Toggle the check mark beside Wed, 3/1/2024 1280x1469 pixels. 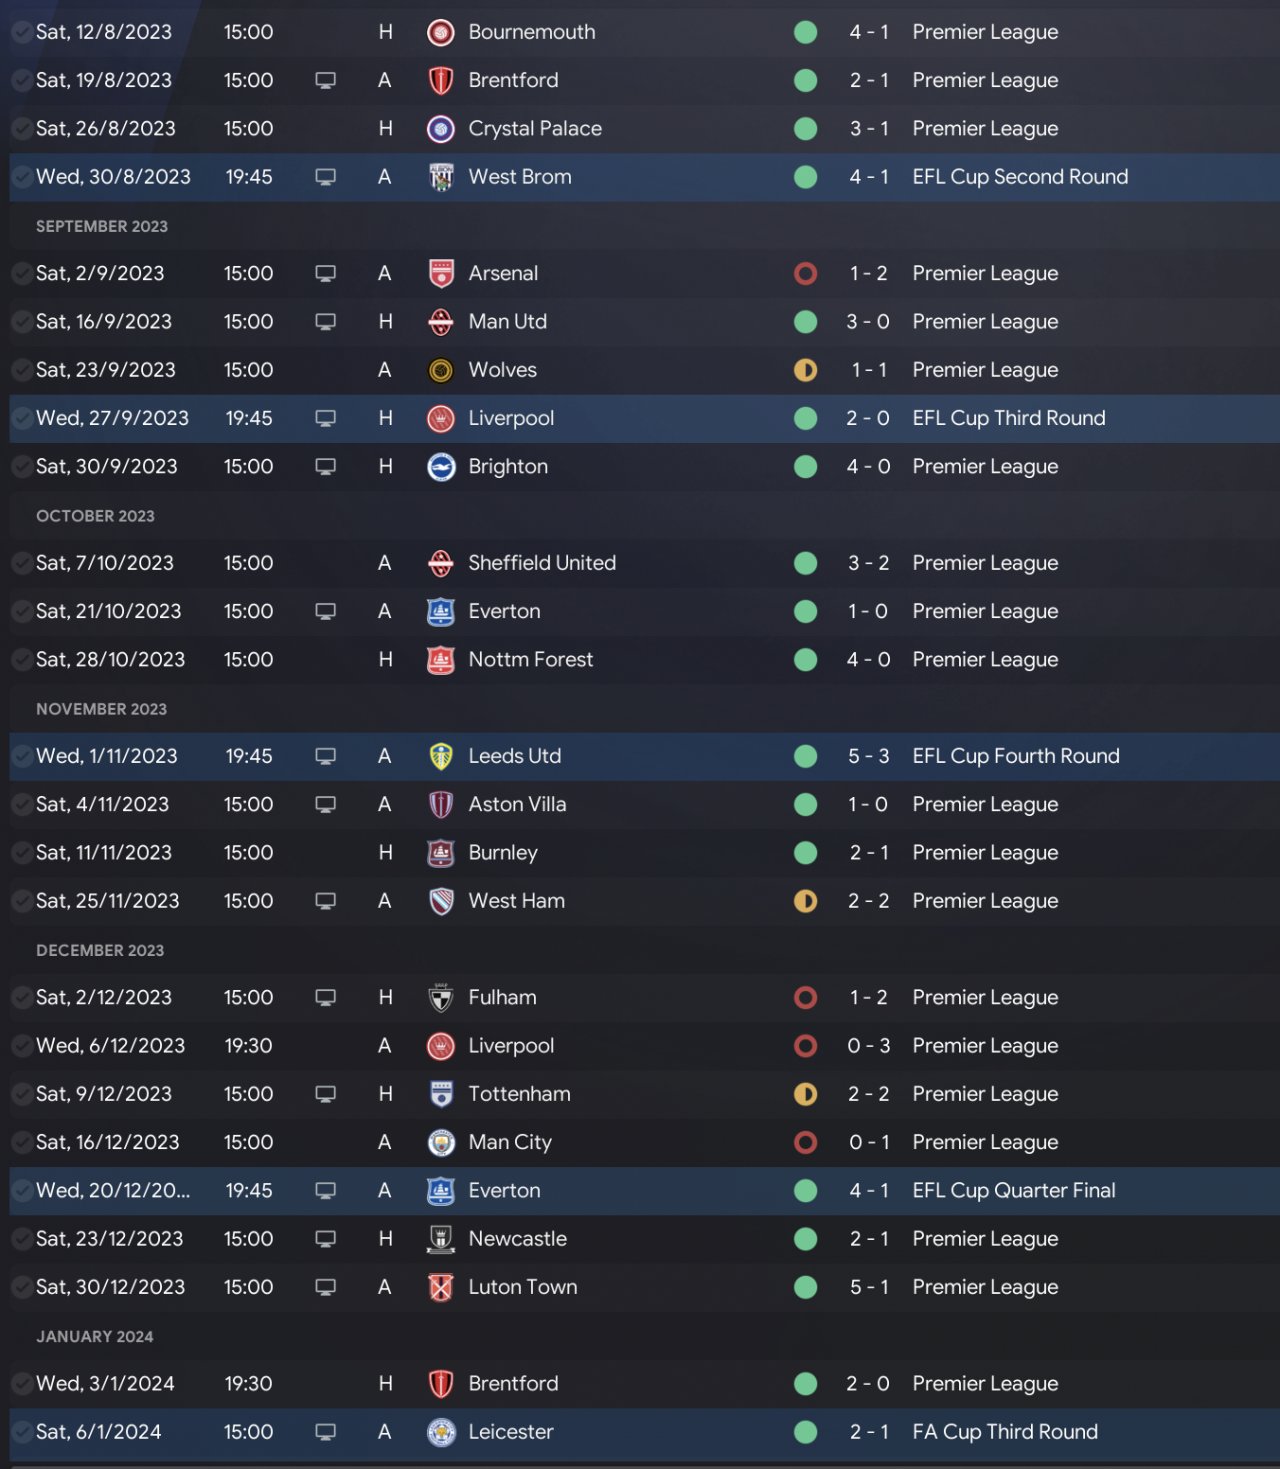coord(21,1384)
